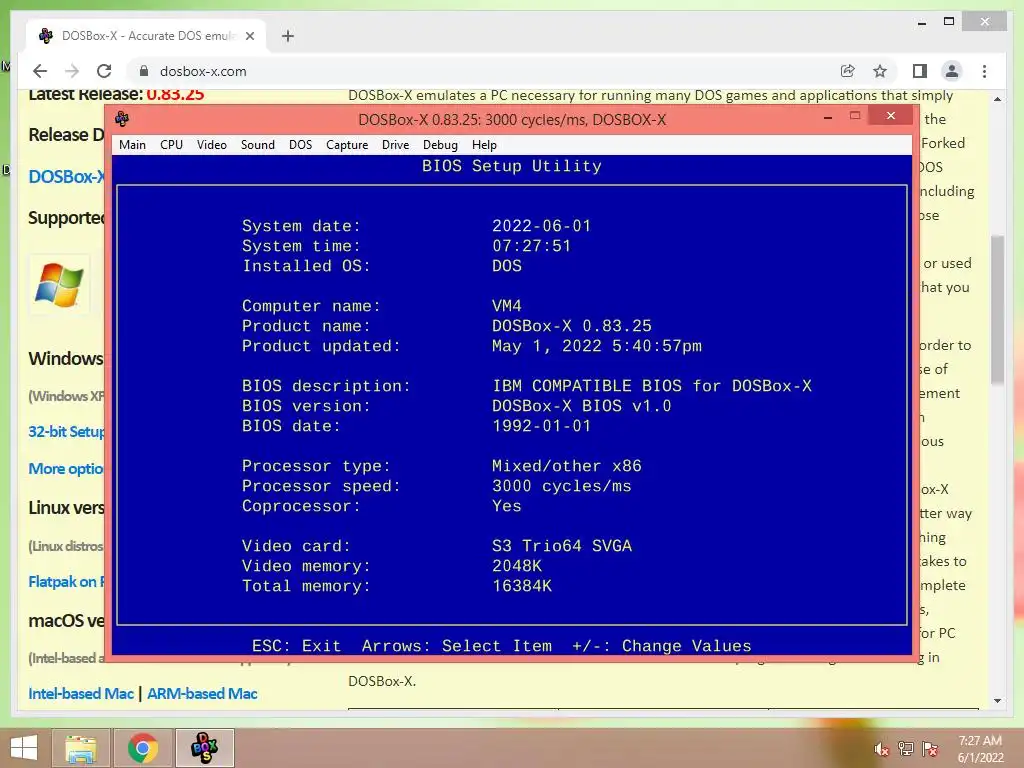Open Google Chrome from the taskbar
Viewport: 1024px width, 768px height.
click(142, 748)
